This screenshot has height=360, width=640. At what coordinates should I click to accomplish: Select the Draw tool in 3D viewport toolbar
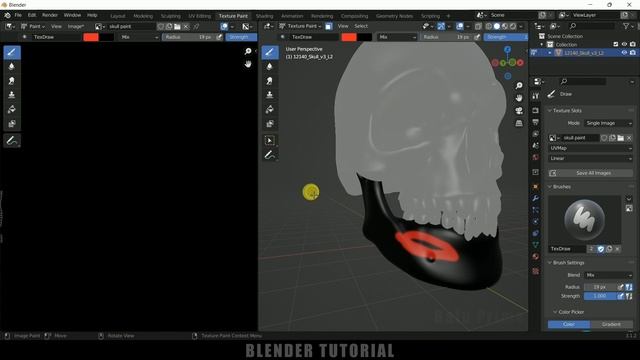[270, 52]
